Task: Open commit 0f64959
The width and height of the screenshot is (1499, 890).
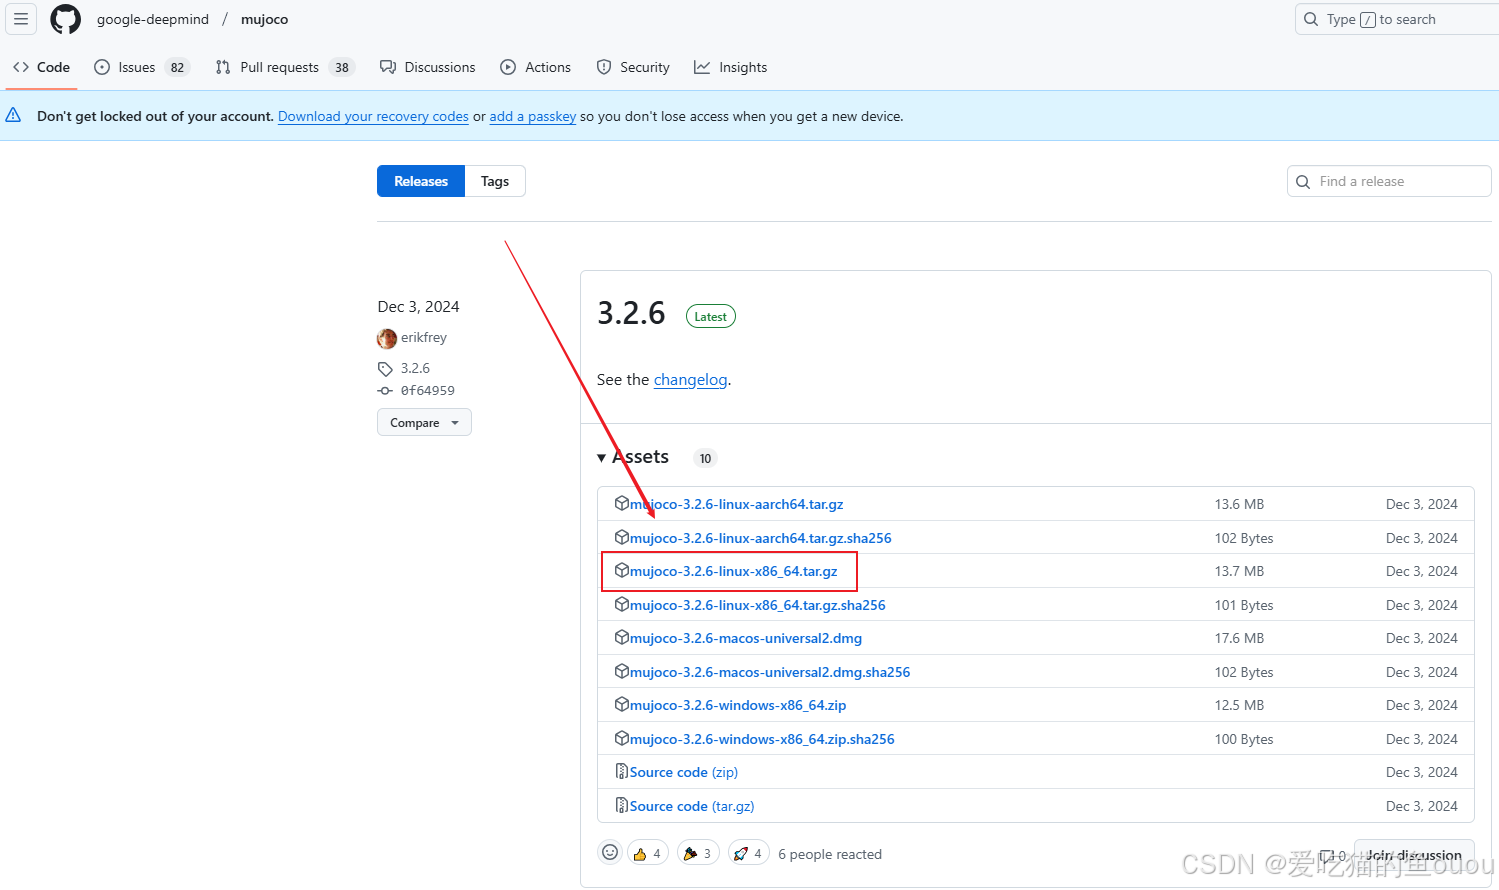Action: click(428, 391)
